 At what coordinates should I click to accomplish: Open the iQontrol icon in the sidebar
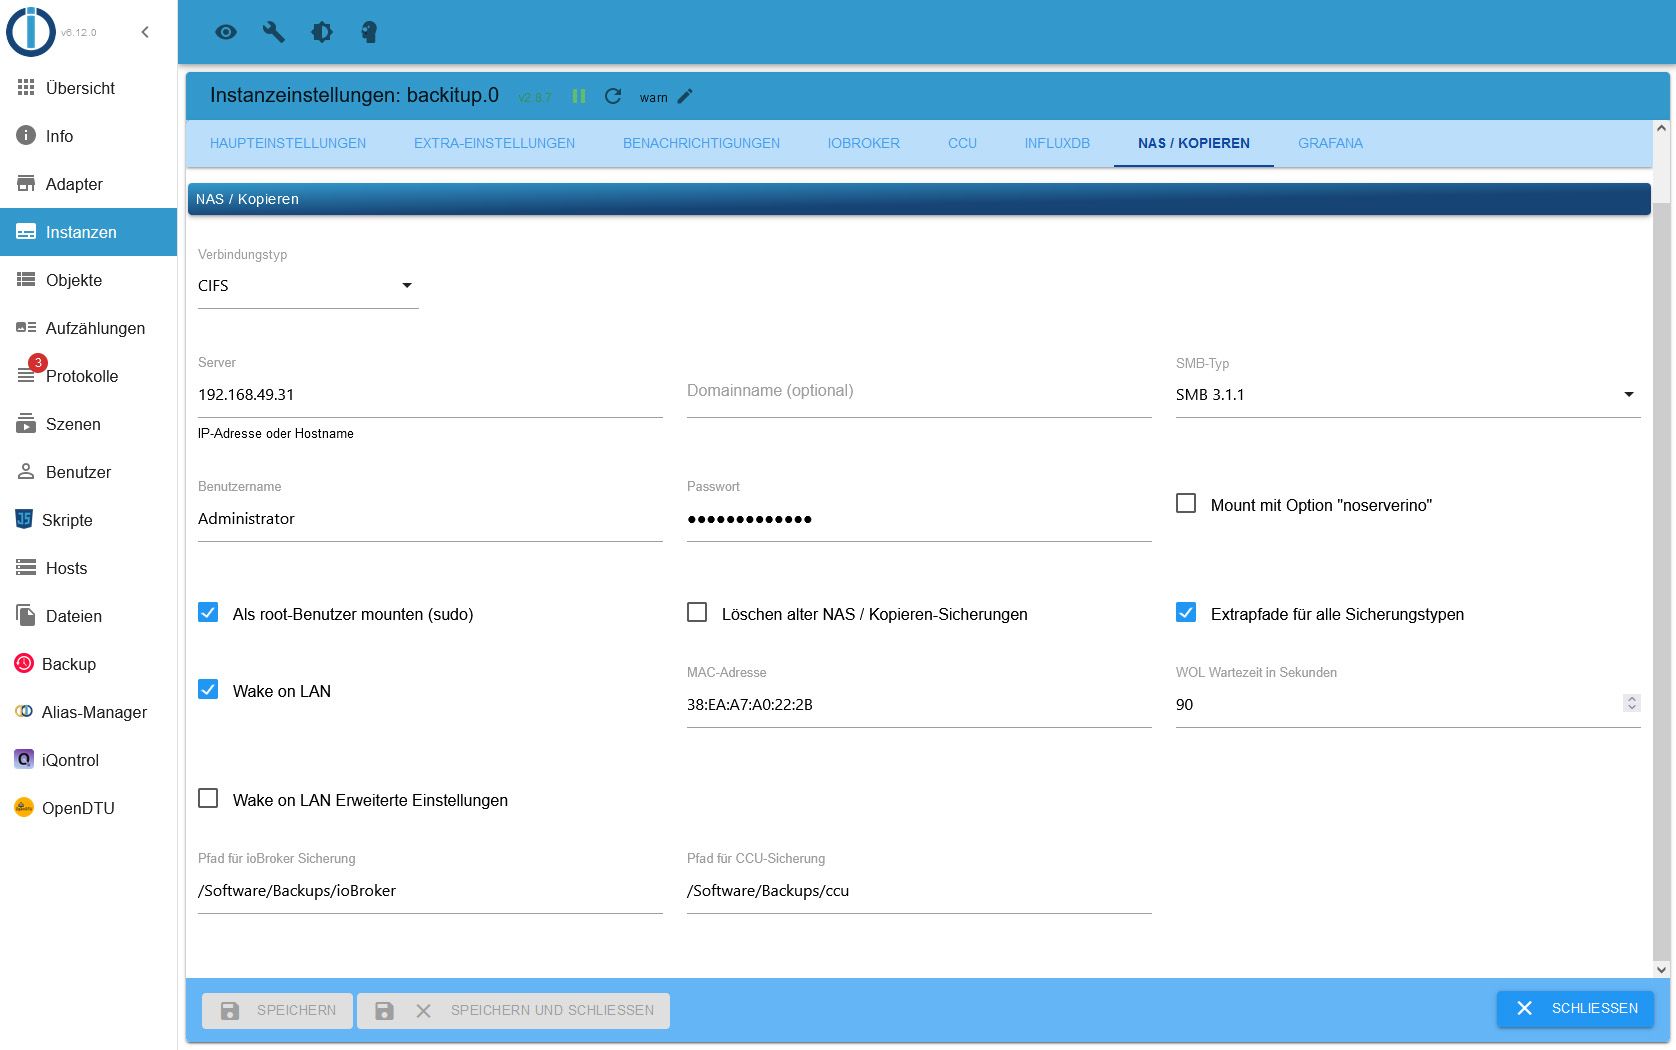point(24,760)
